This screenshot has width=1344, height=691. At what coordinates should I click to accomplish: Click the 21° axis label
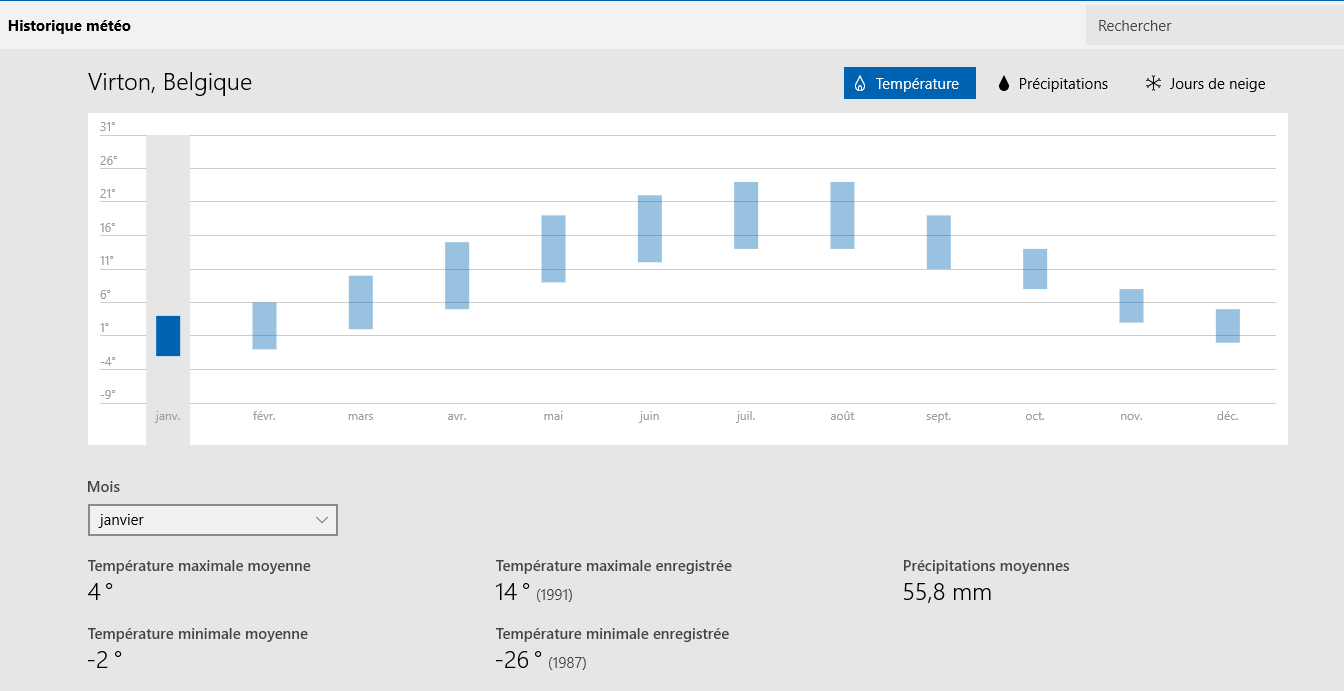point(108,194)
